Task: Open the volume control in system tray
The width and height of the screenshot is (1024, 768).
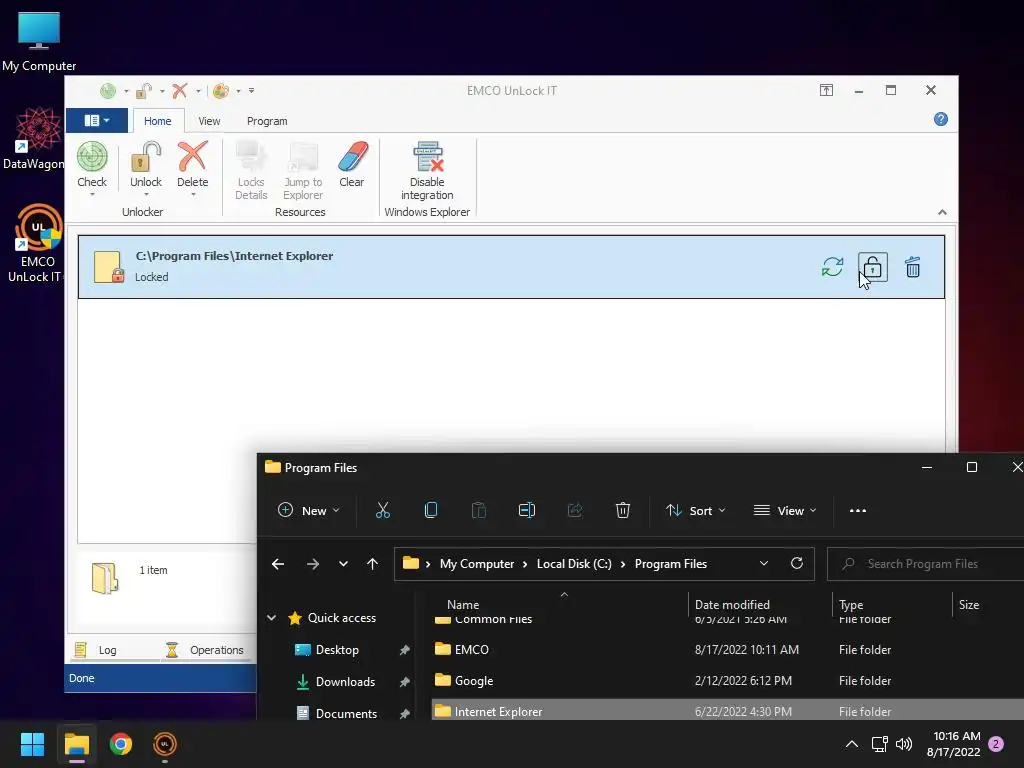Action: 904,744
